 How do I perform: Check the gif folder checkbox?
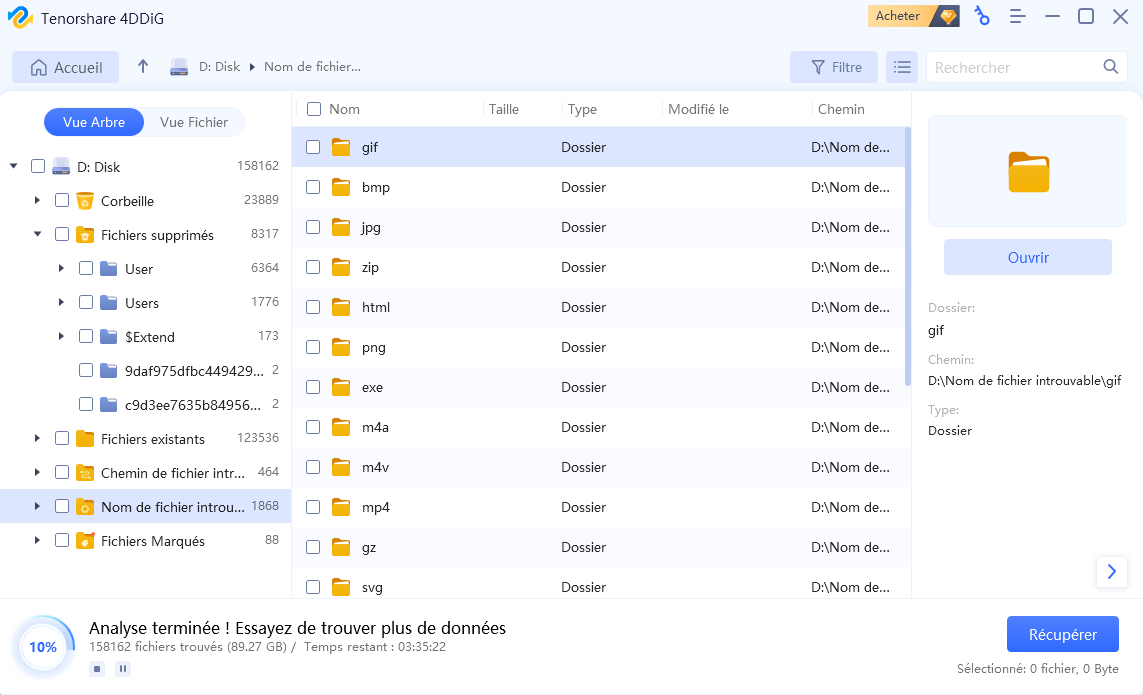(x=313, y=147)
